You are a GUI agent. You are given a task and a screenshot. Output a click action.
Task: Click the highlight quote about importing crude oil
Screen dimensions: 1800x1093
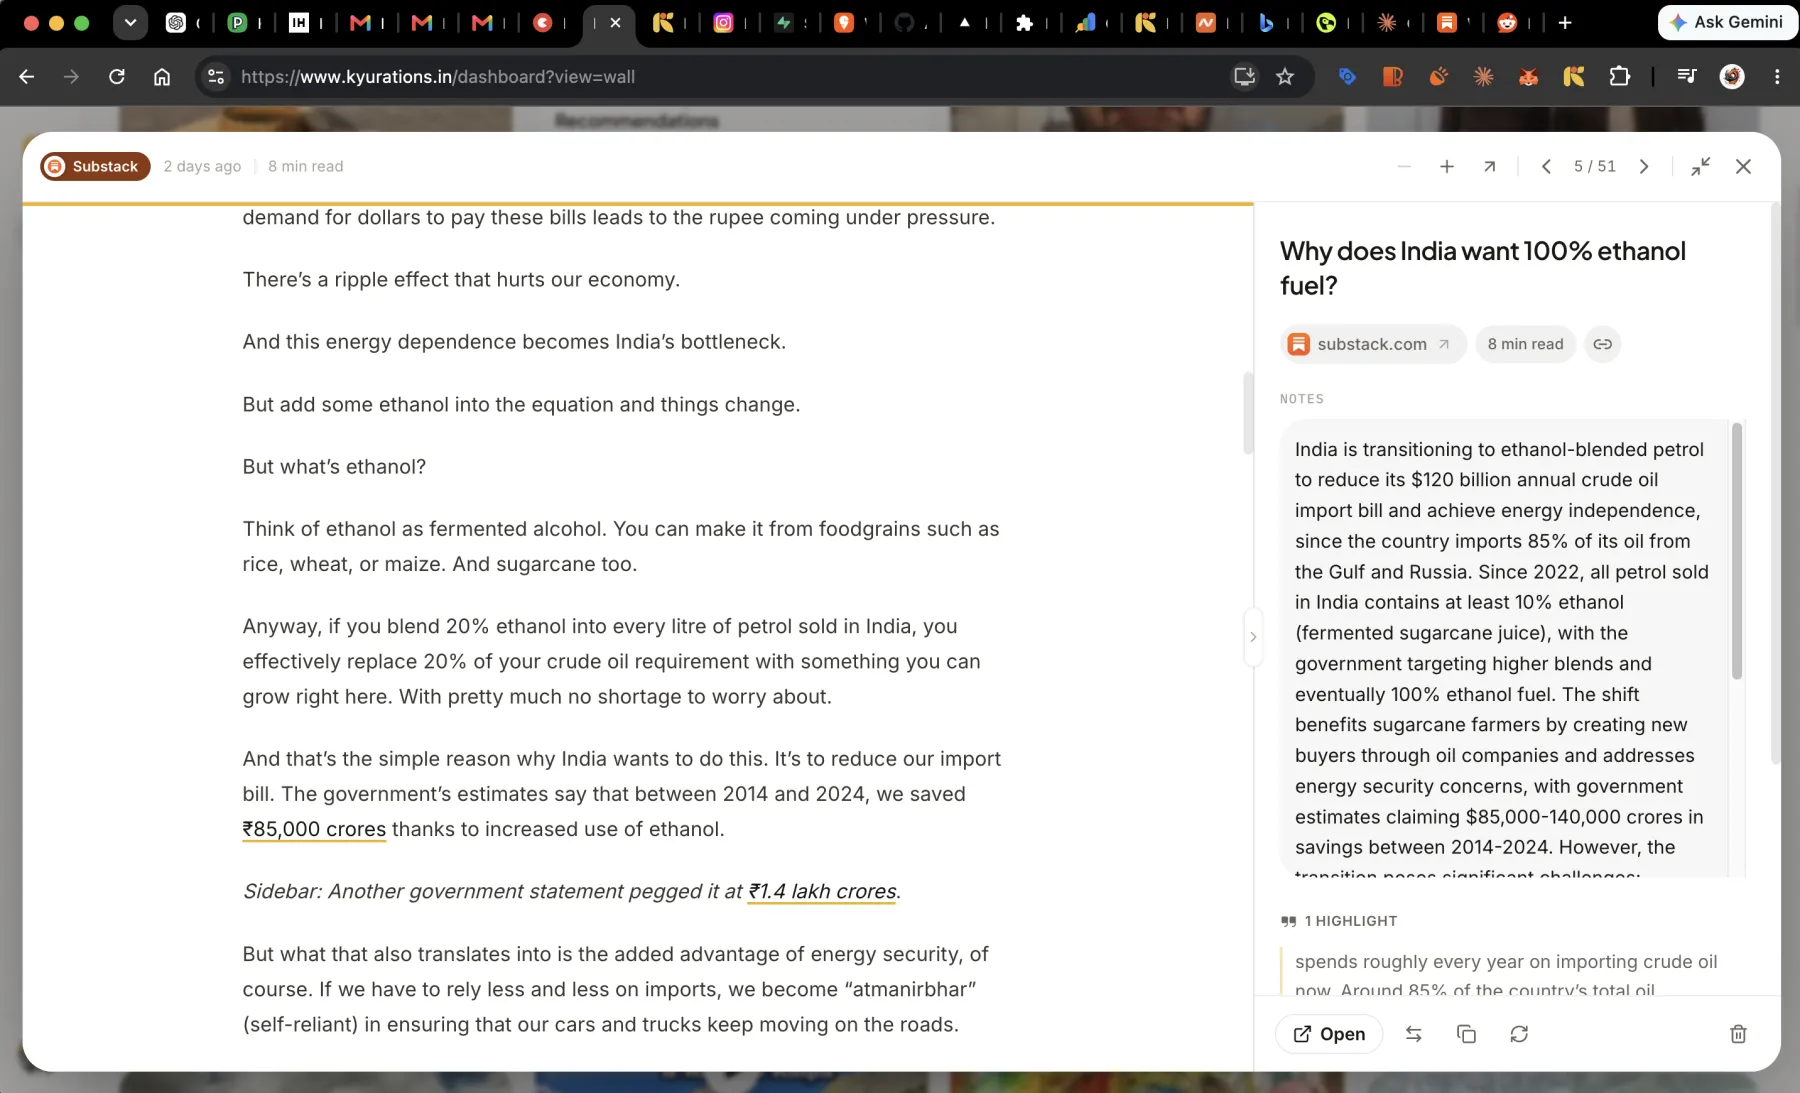[x=1506, y=974]
